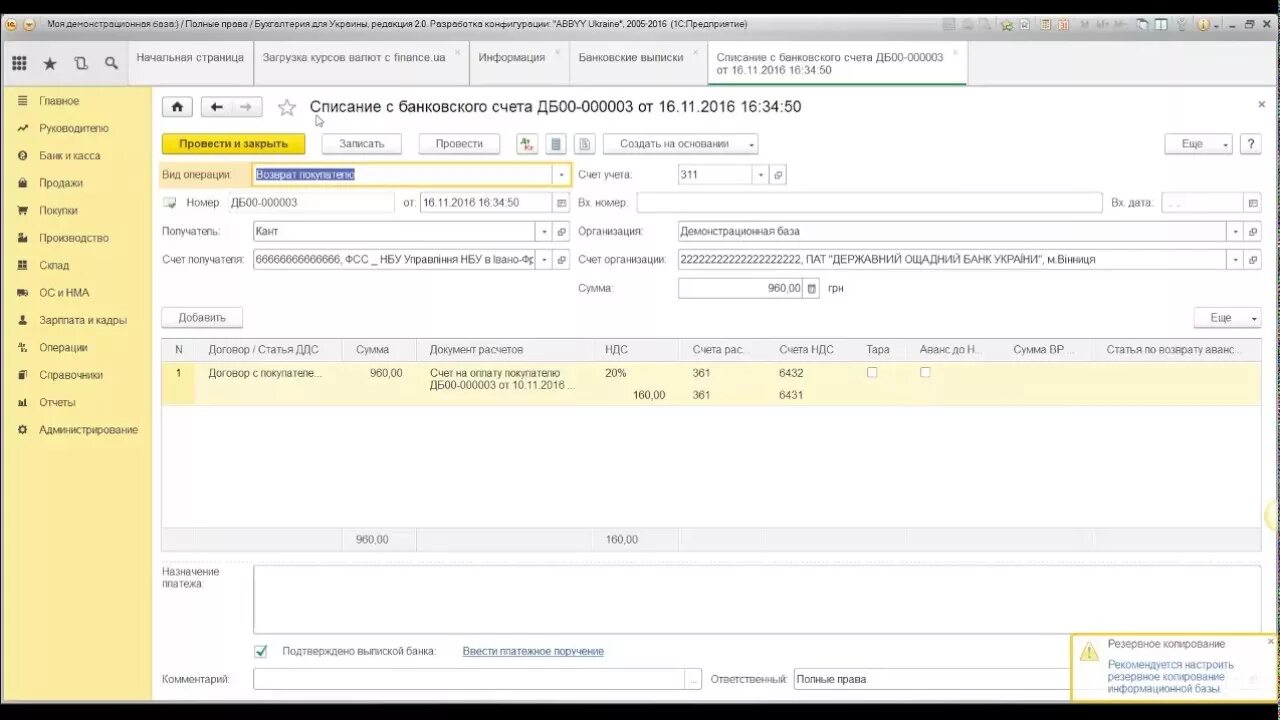Click the Ввести платежное поручение link
Screen dimensions: 1280x720
coord(533,651)
